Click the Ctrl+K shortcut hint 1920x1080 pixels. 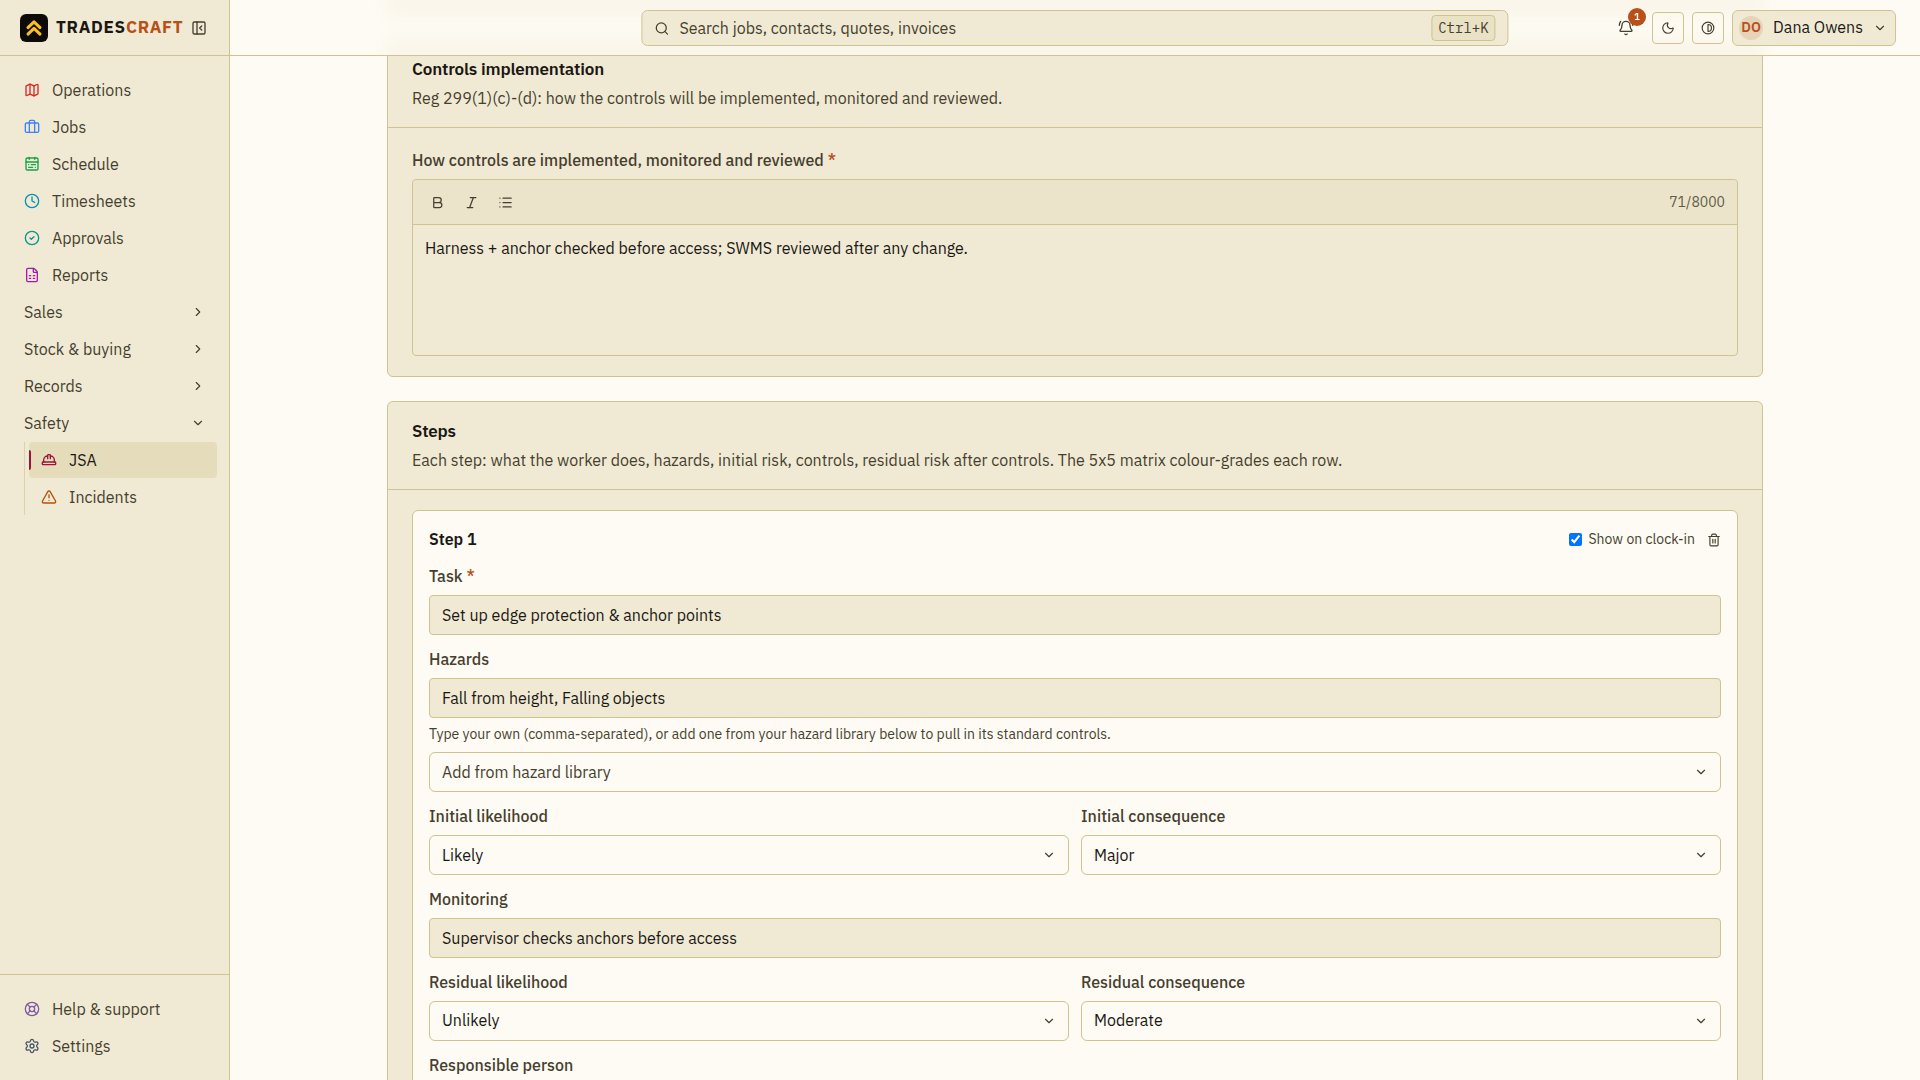[1463, 28]
